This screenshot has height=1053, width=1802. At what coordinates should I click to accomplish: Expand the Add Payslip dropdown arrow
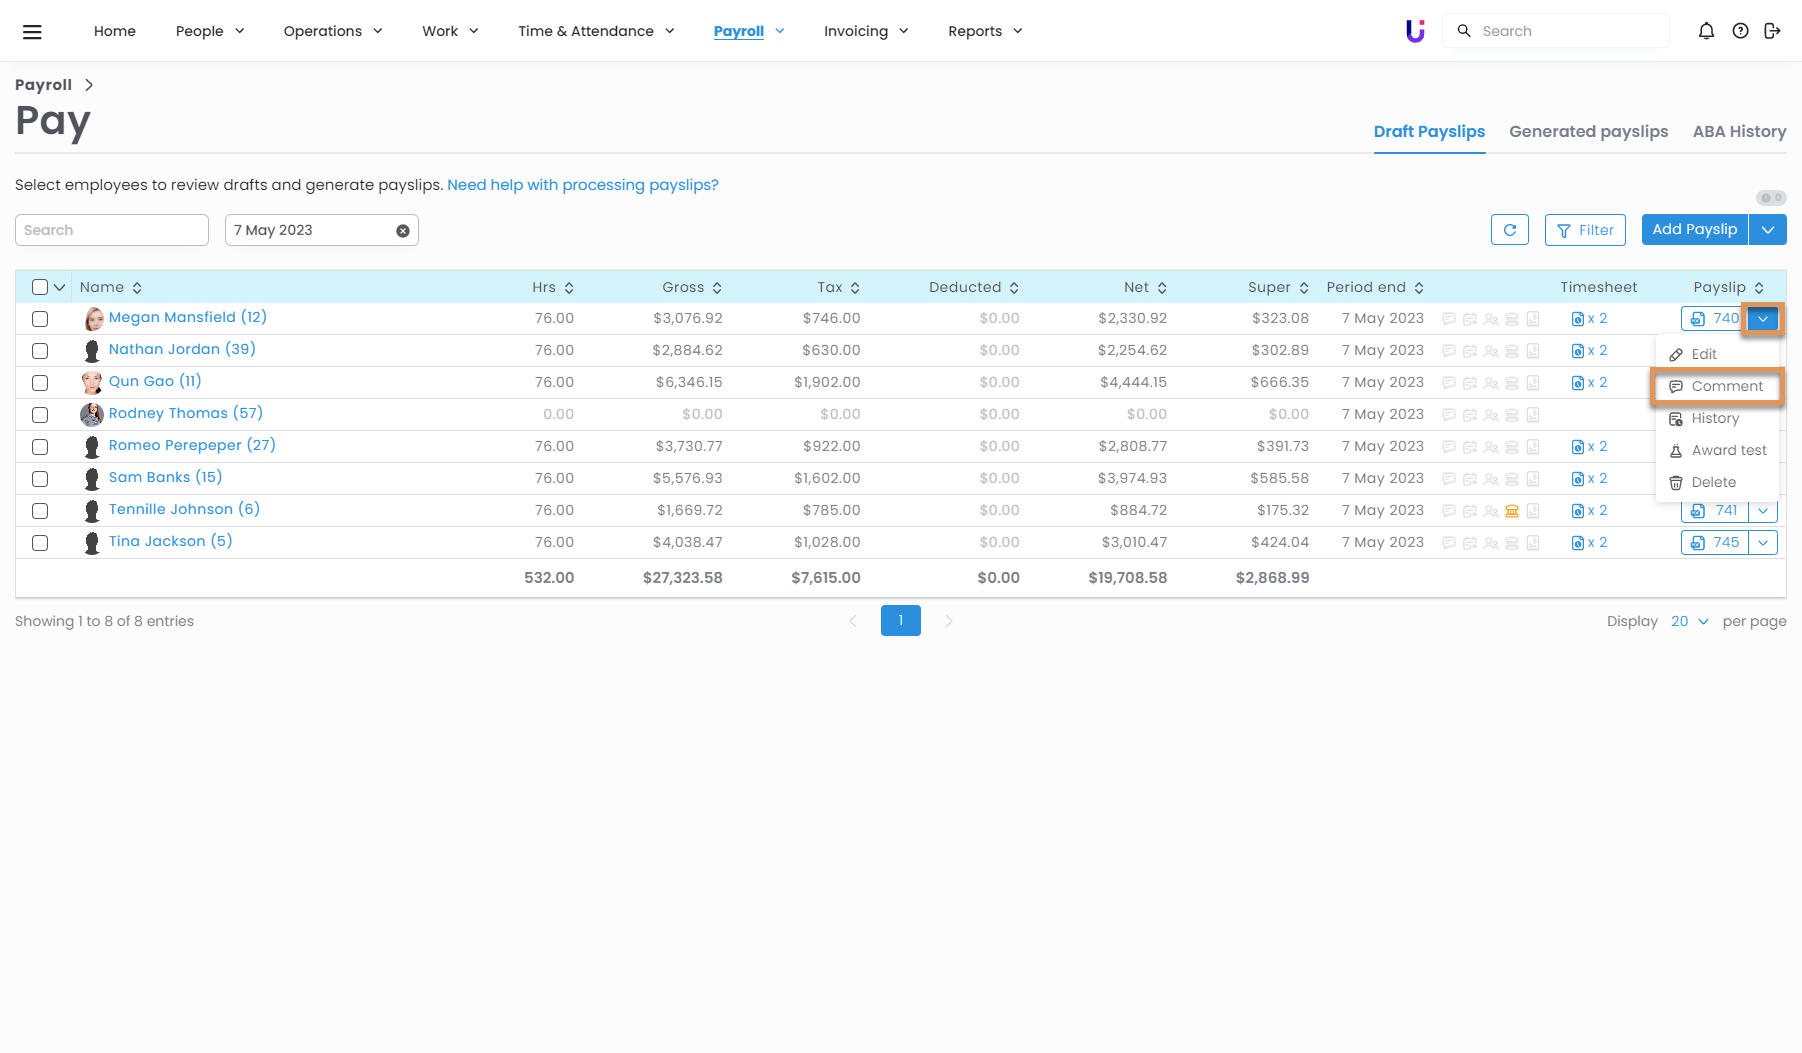(1768, 230)
